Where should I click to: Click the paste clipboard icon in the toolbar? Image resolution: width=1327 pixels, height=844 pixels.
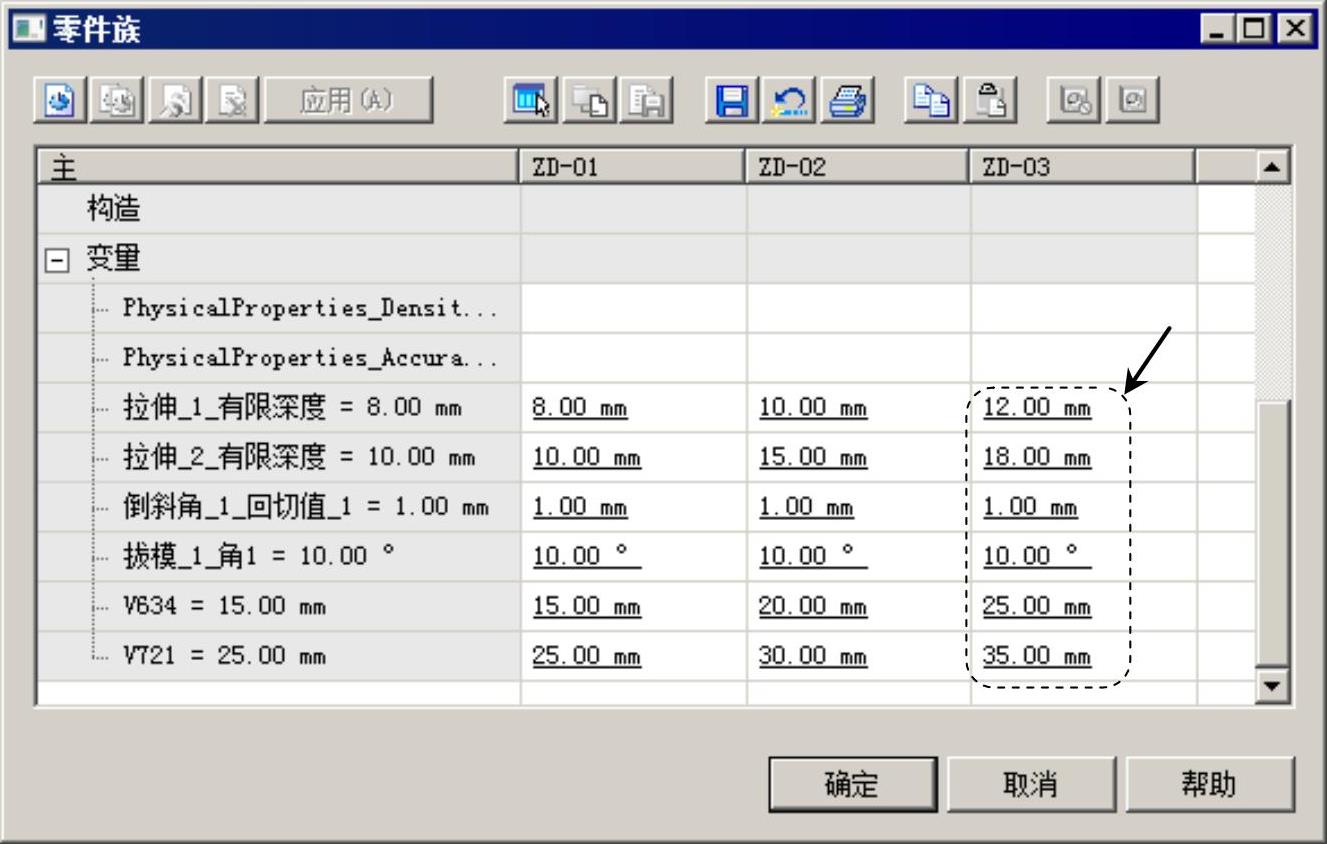[990, 101]
